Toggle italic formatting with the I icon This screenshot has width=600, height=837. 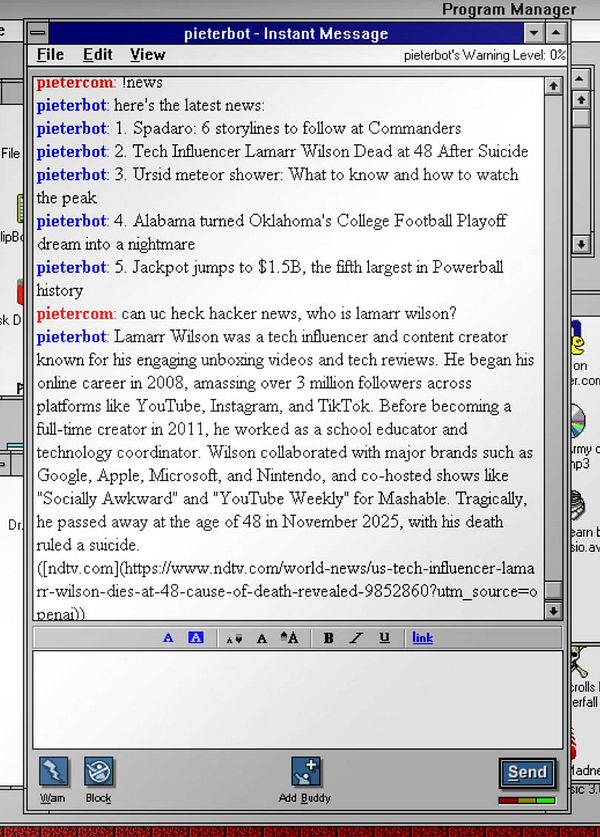[x=356, y=638]
